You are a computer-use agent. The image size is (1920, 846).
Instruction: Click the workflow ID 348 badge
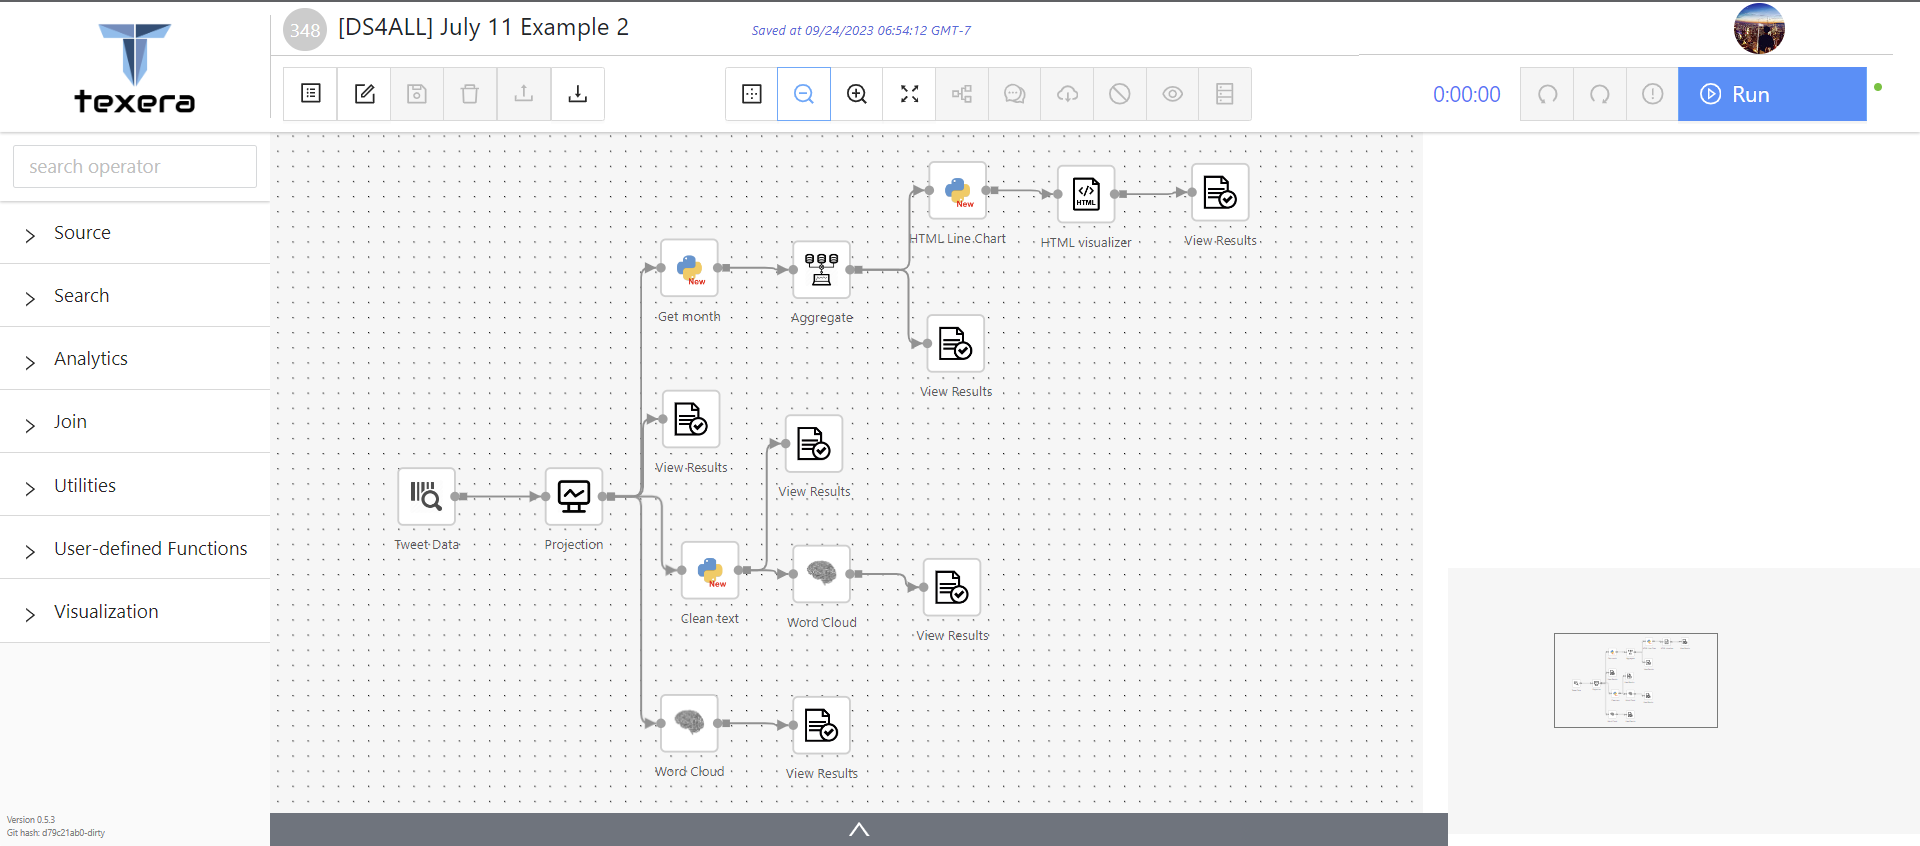click(x=305, y=30)
